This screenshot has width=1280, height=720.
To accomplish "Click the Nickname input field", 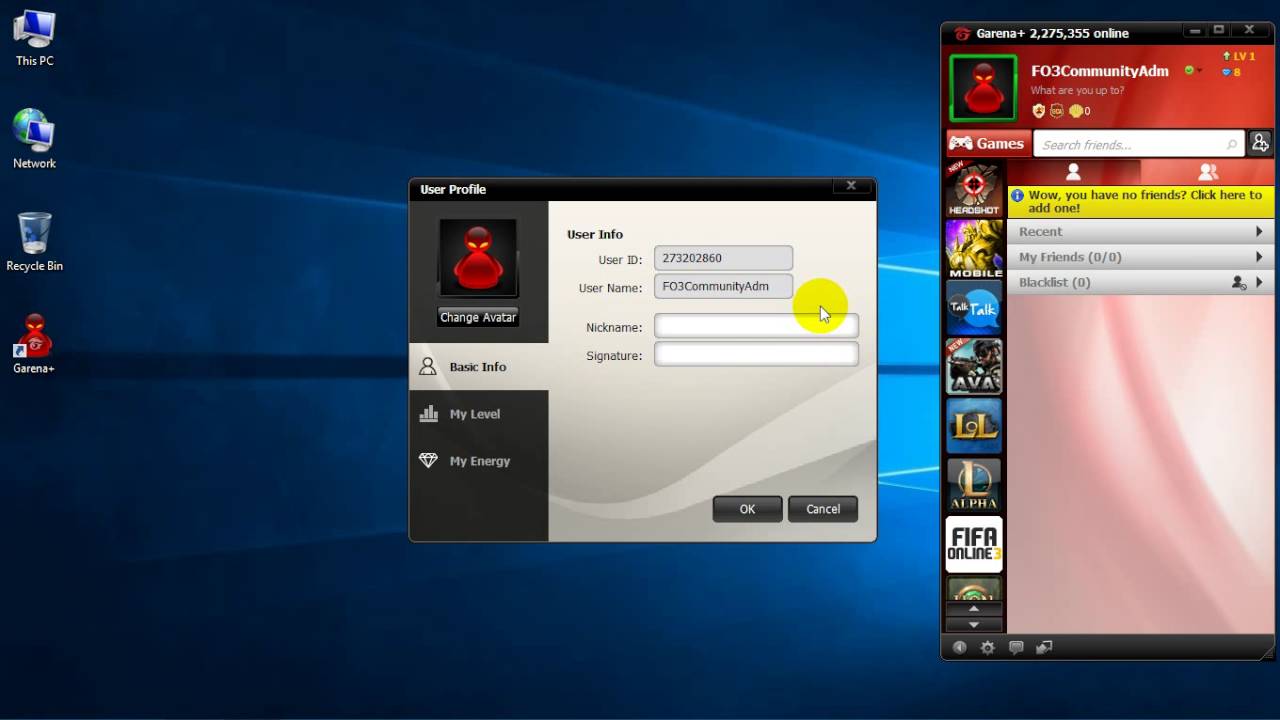I will click(756, 326).
